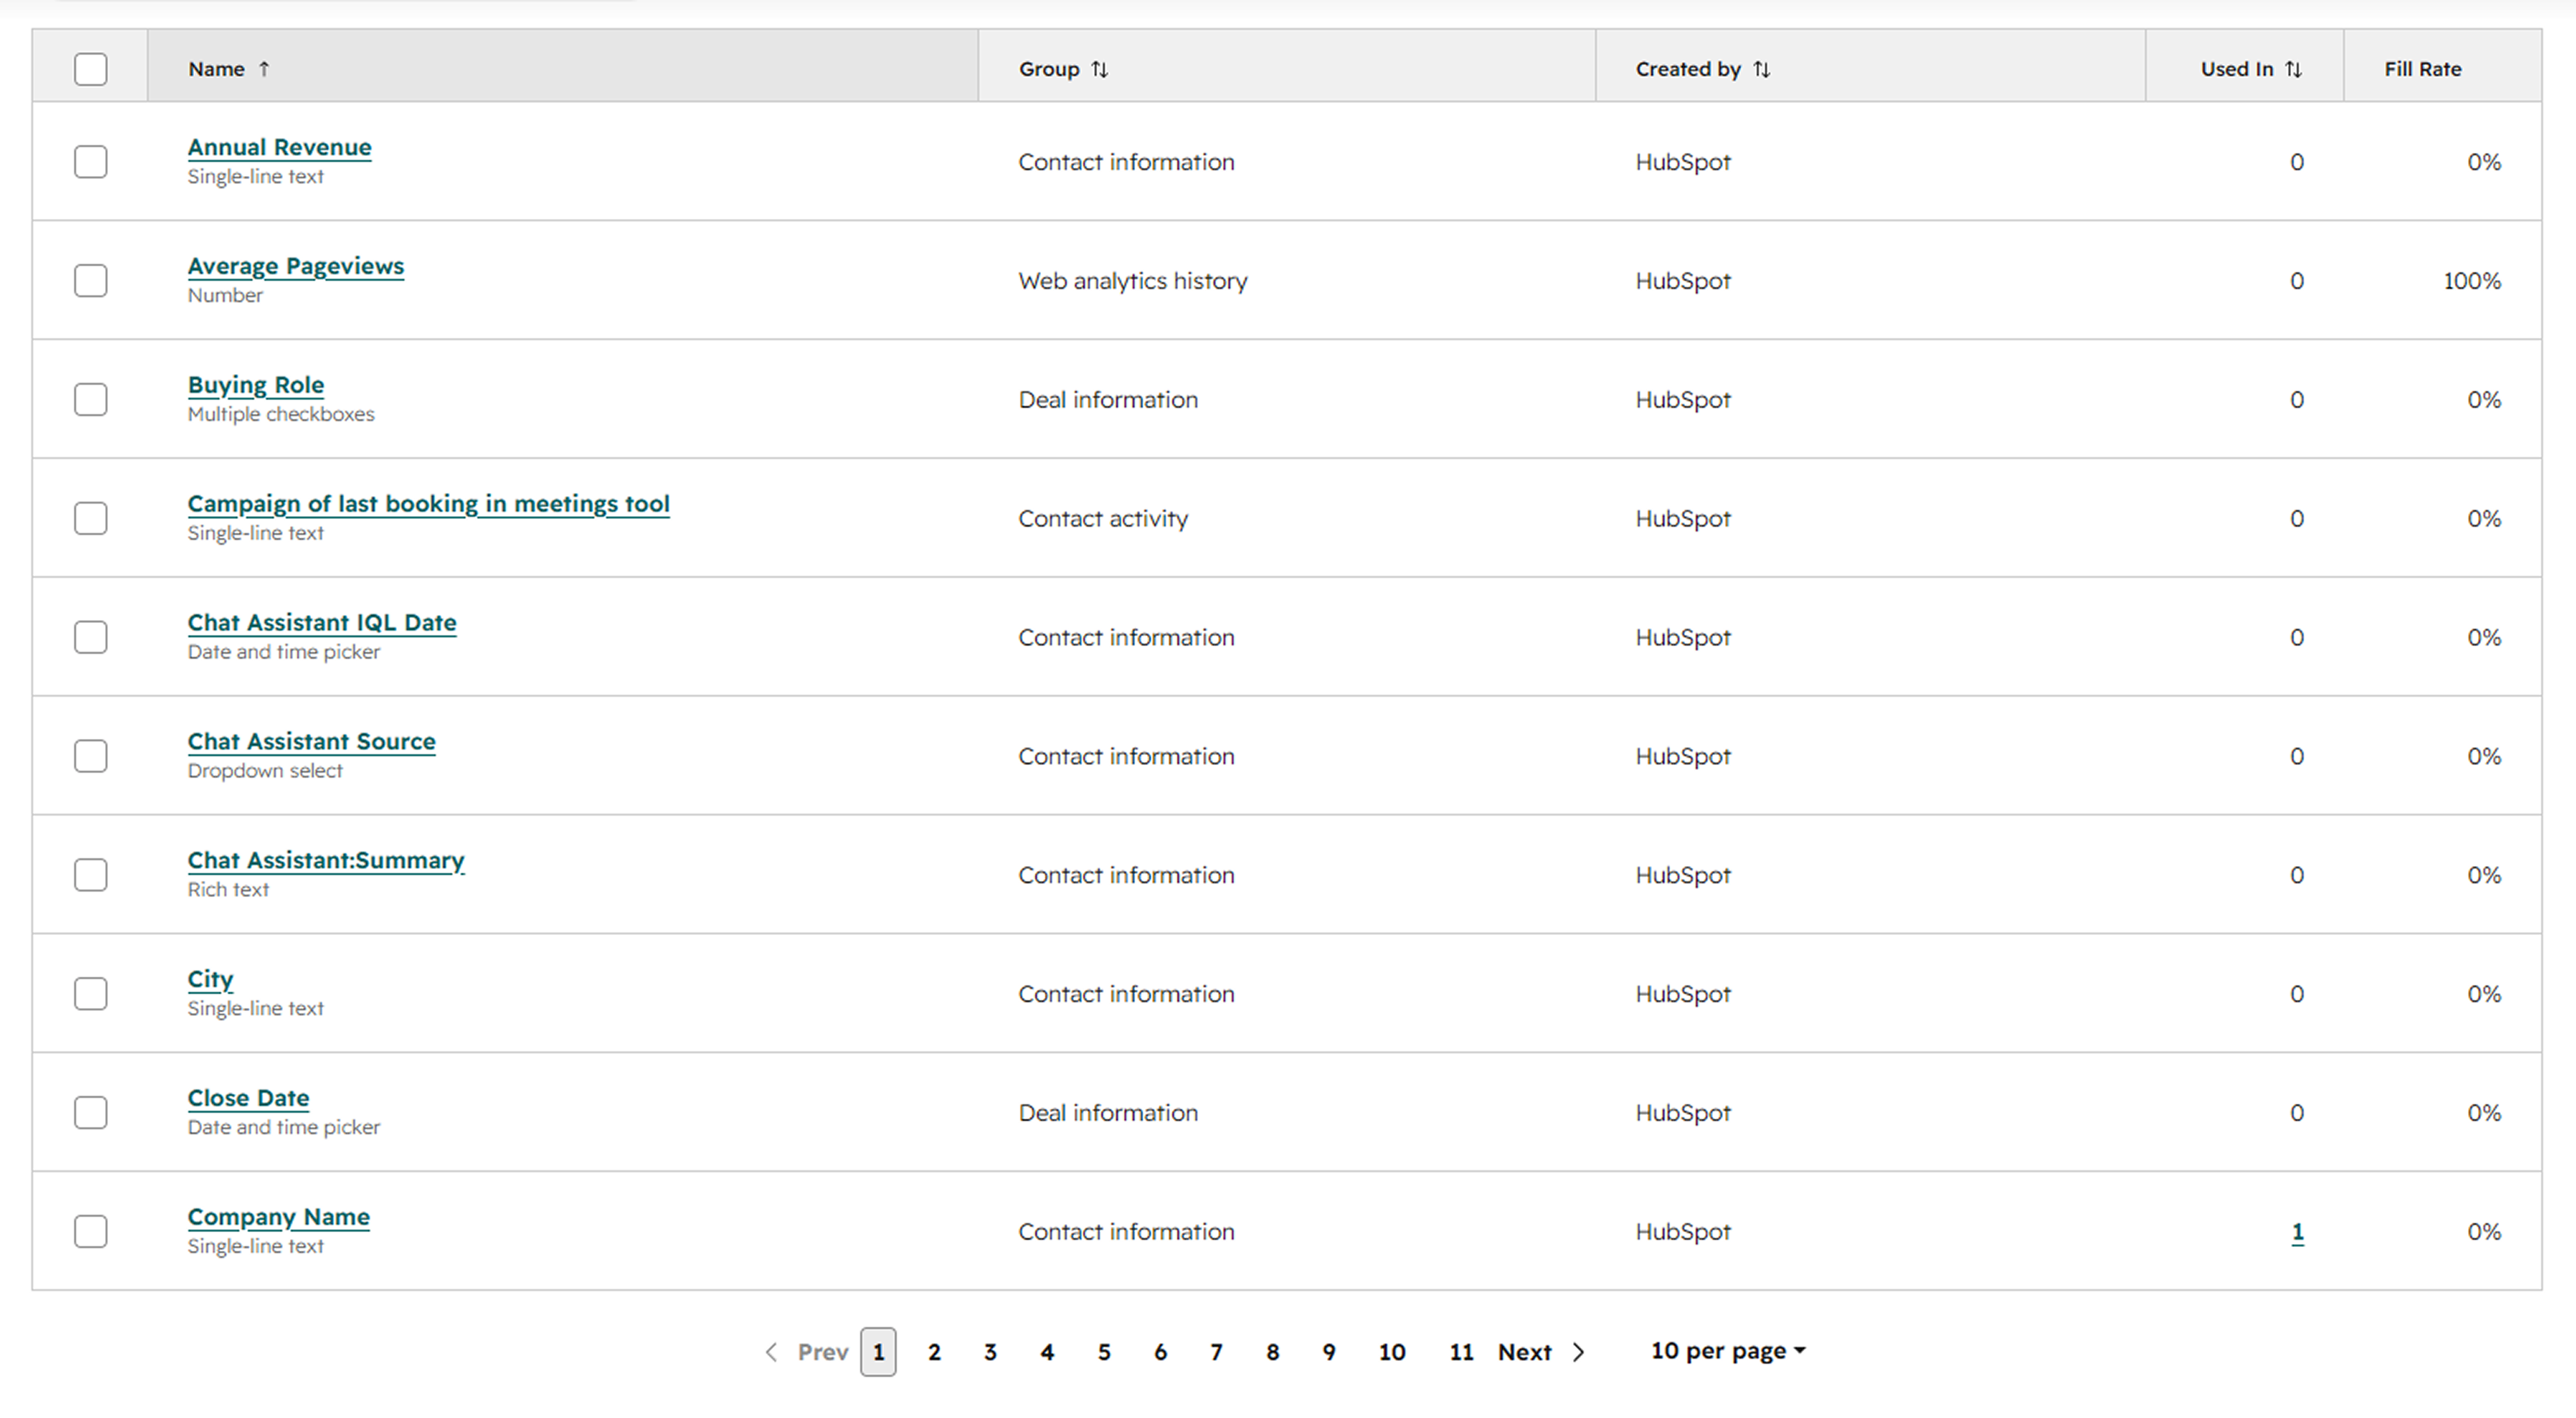Sort by Name using the arrow icon
The image size is (2576, 1418).
point(264,69)
